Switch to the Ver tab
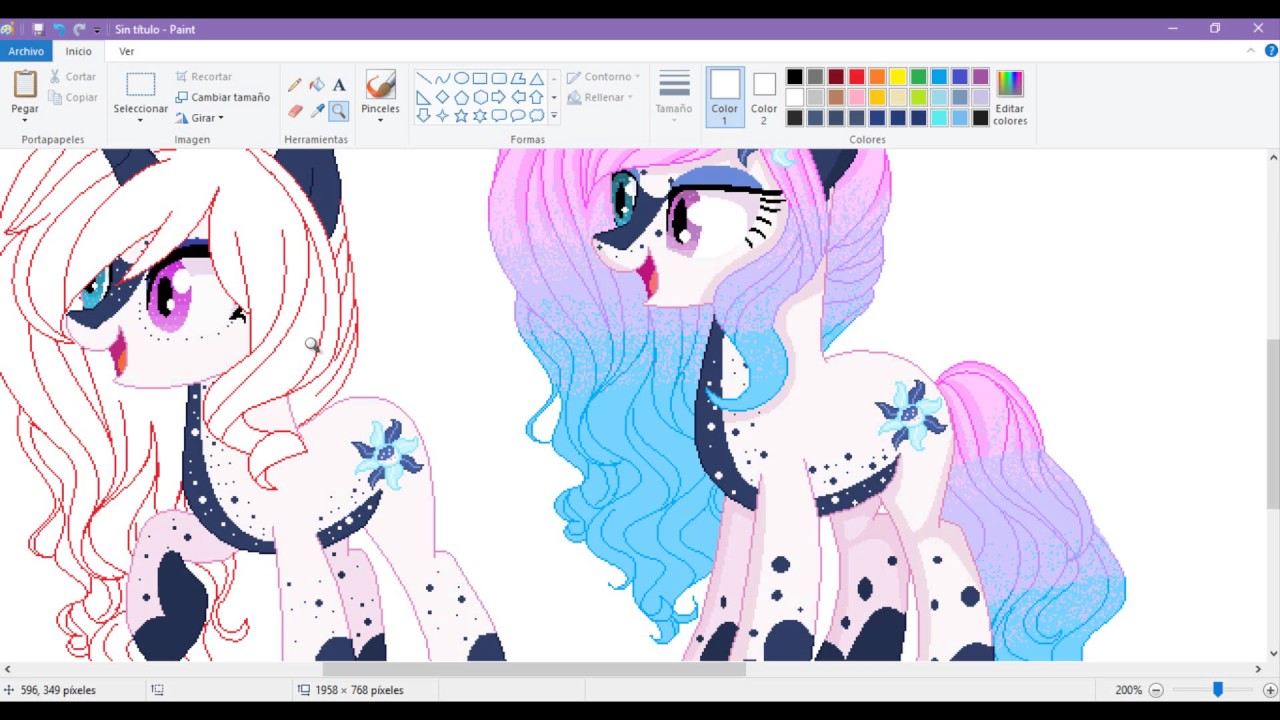 [126, 51]
